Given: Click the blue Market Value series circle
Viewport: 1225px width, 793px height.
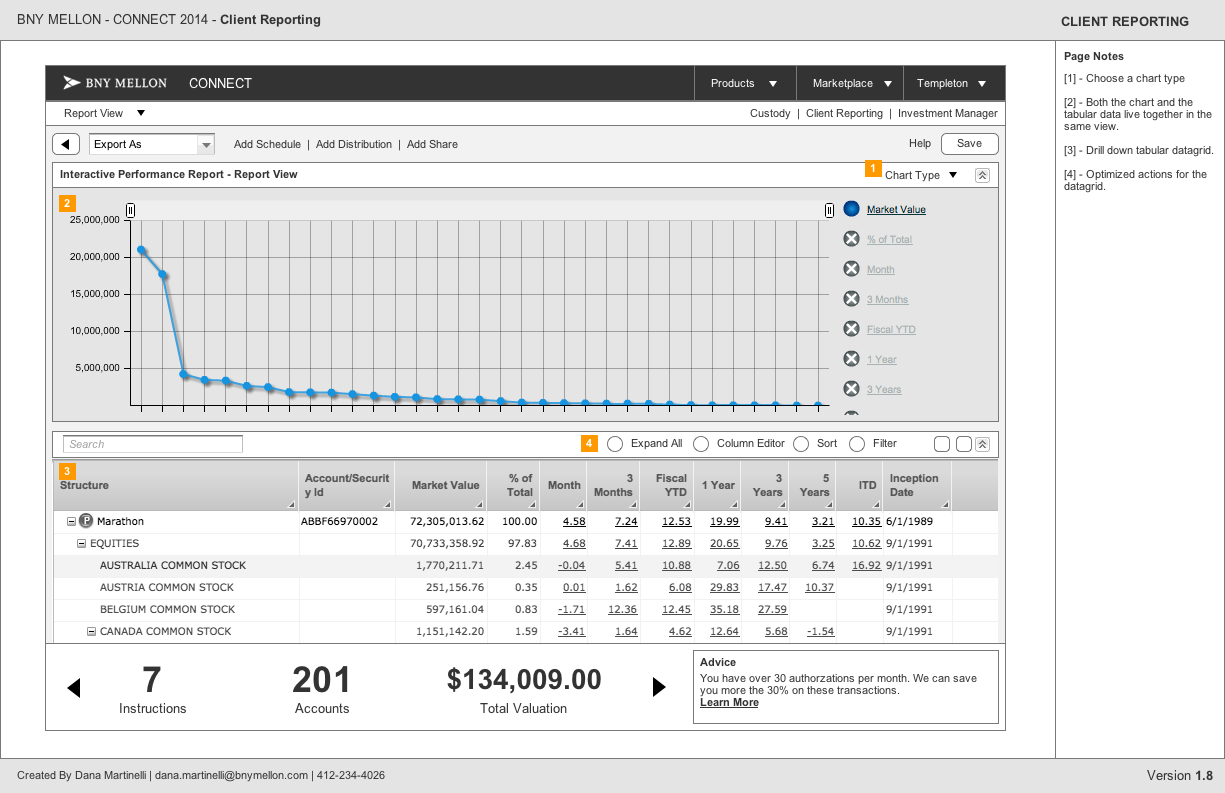Looking at the screenshot, I should point(851,209).
